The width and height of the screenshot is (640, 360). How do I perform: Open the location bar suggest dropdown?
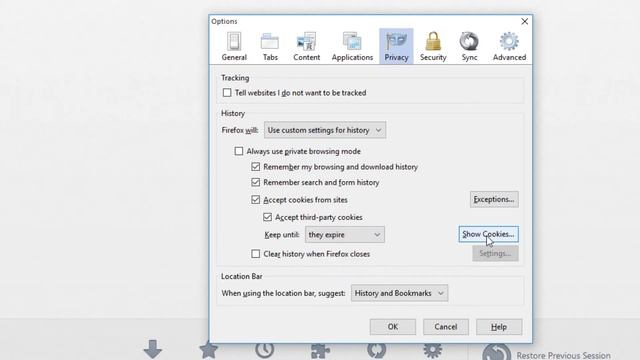click(x=399, y=293)
